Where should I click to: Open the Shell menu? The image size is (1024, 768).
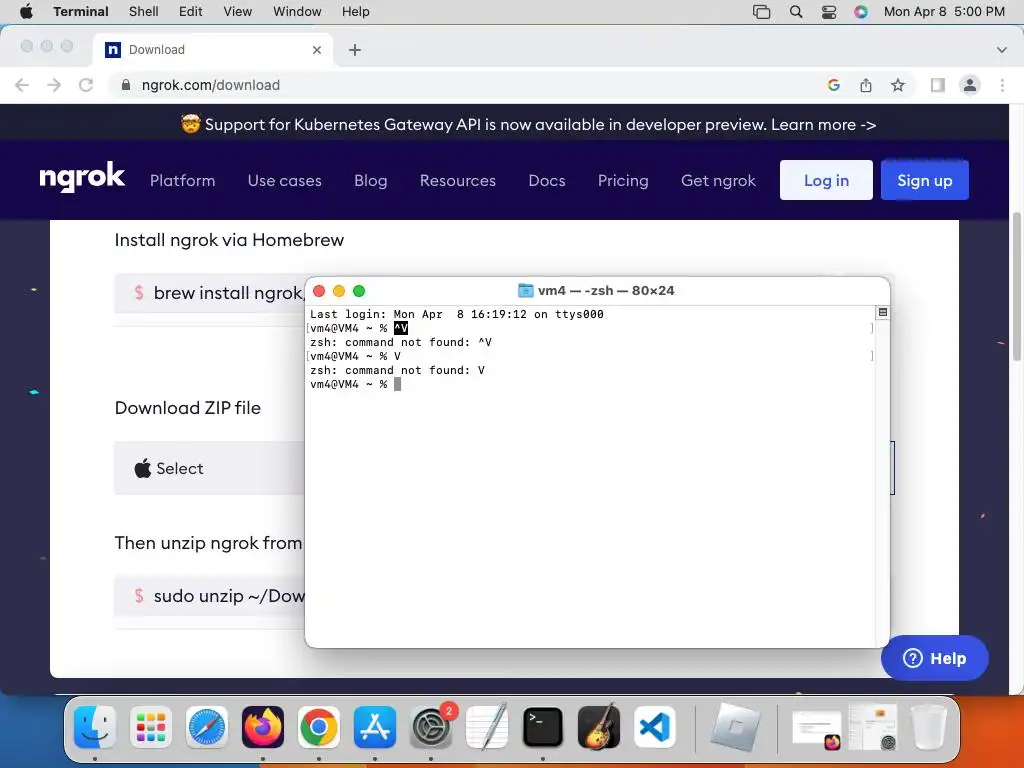coord(144,12)
